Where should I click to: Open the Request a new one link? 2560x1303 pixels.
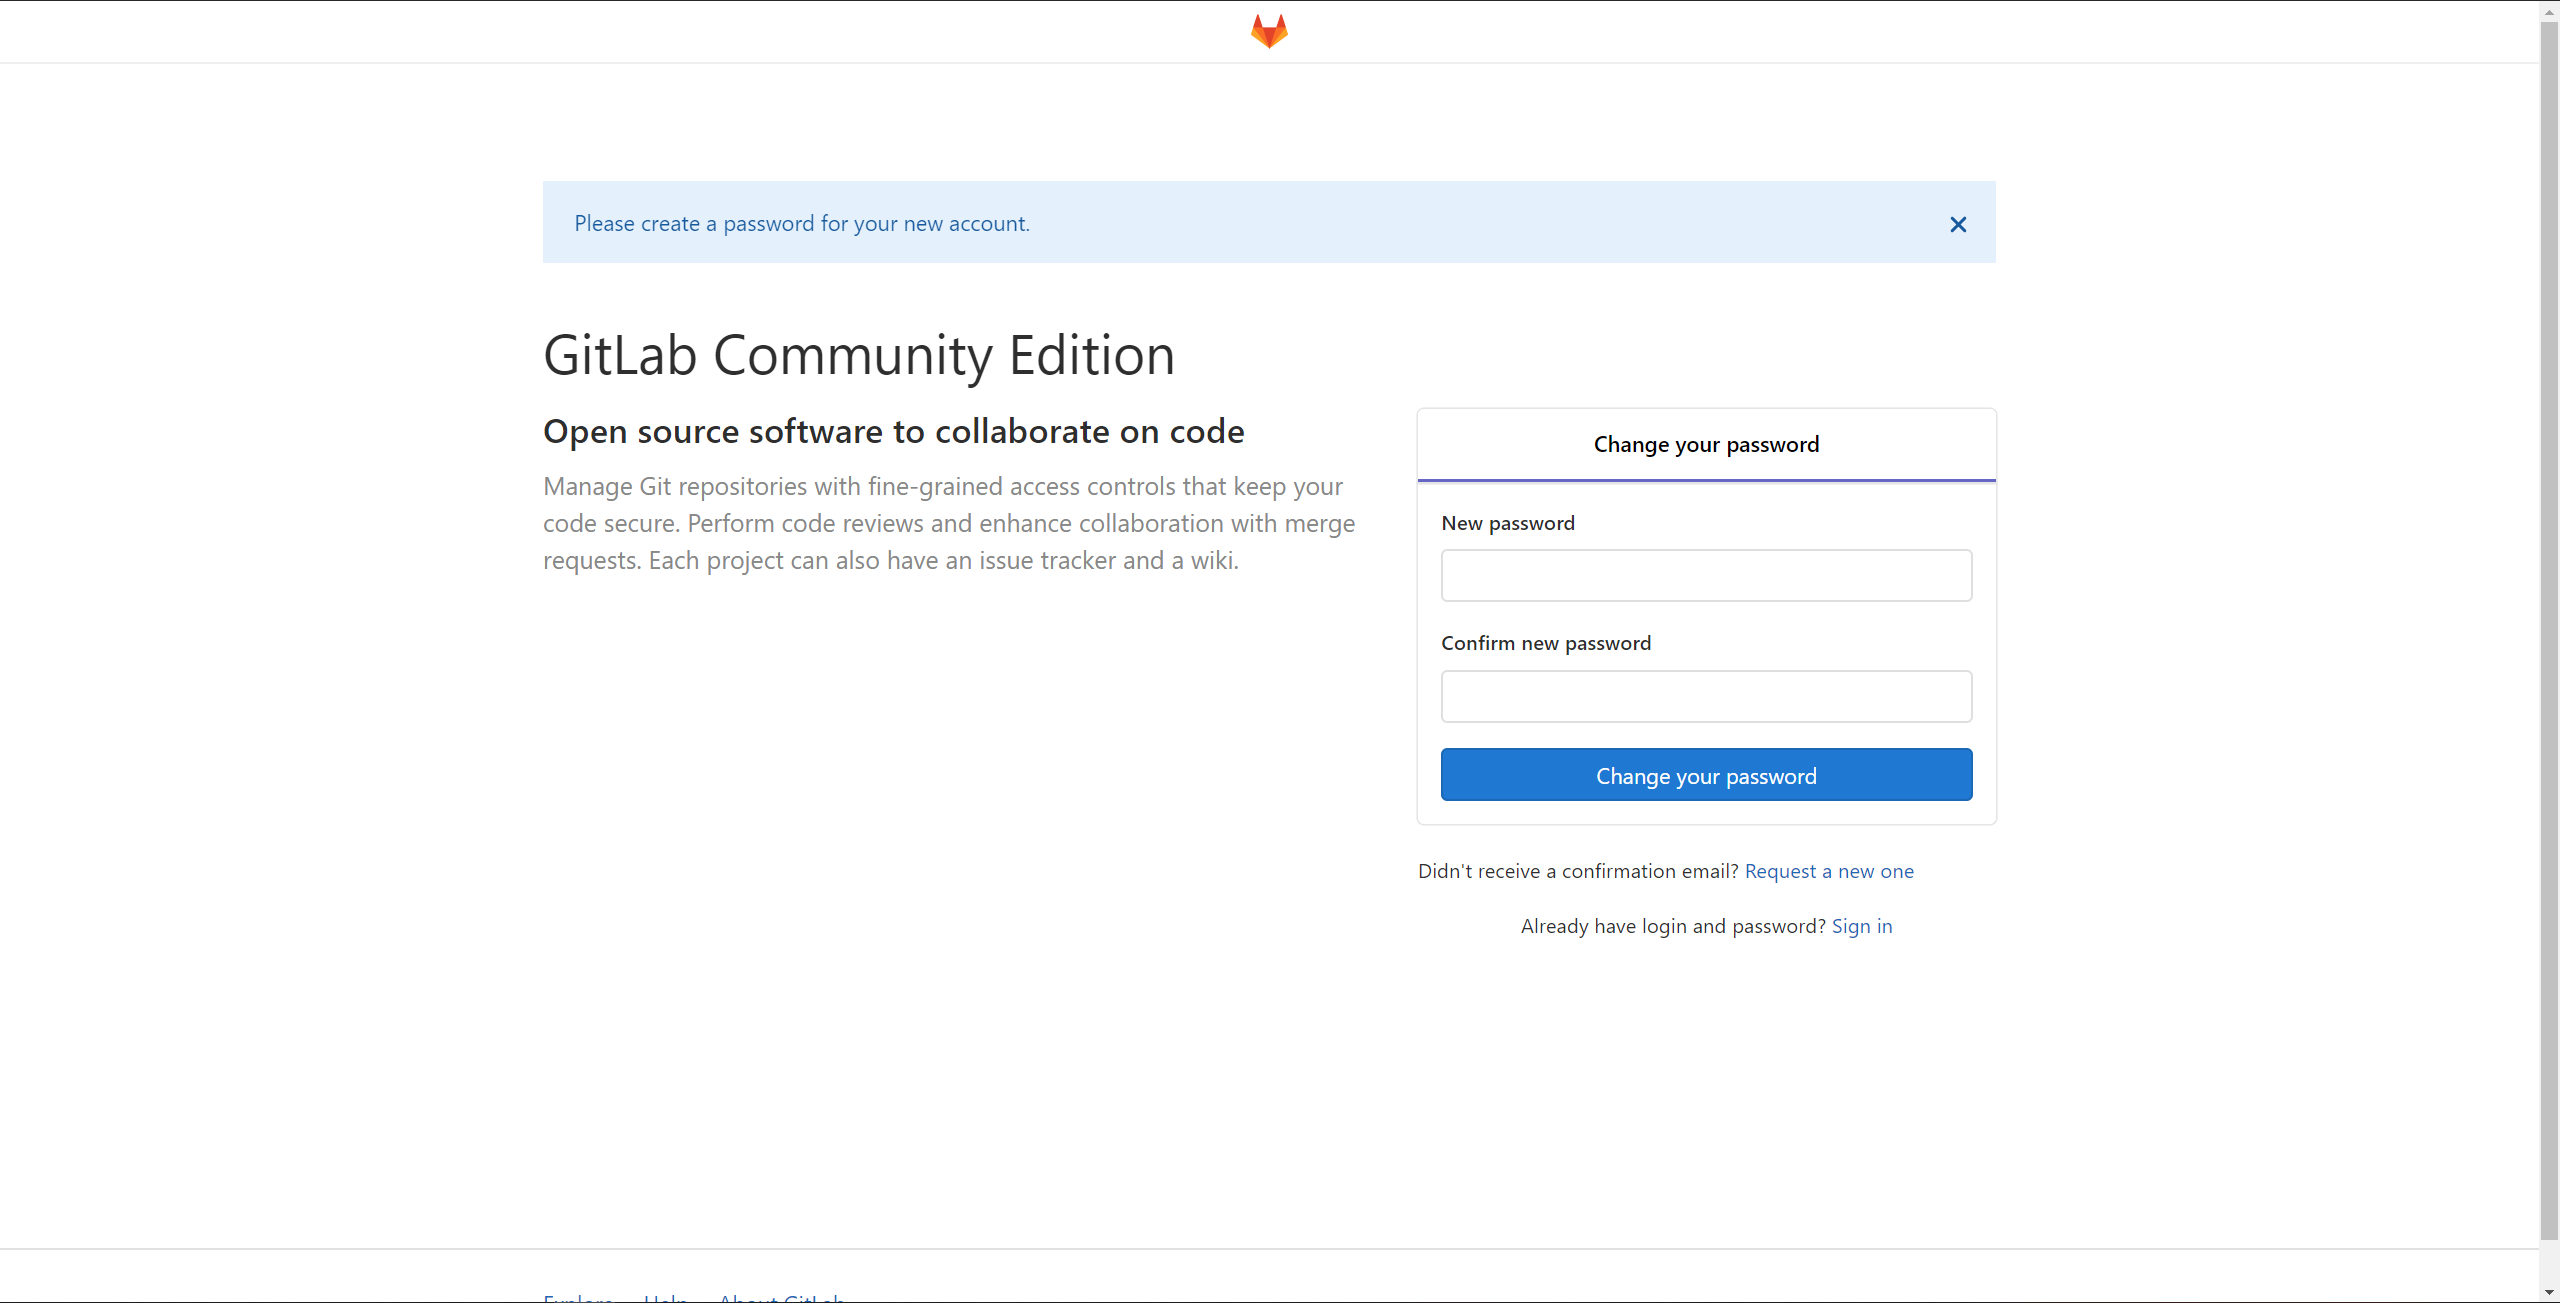coord(1829,871)
